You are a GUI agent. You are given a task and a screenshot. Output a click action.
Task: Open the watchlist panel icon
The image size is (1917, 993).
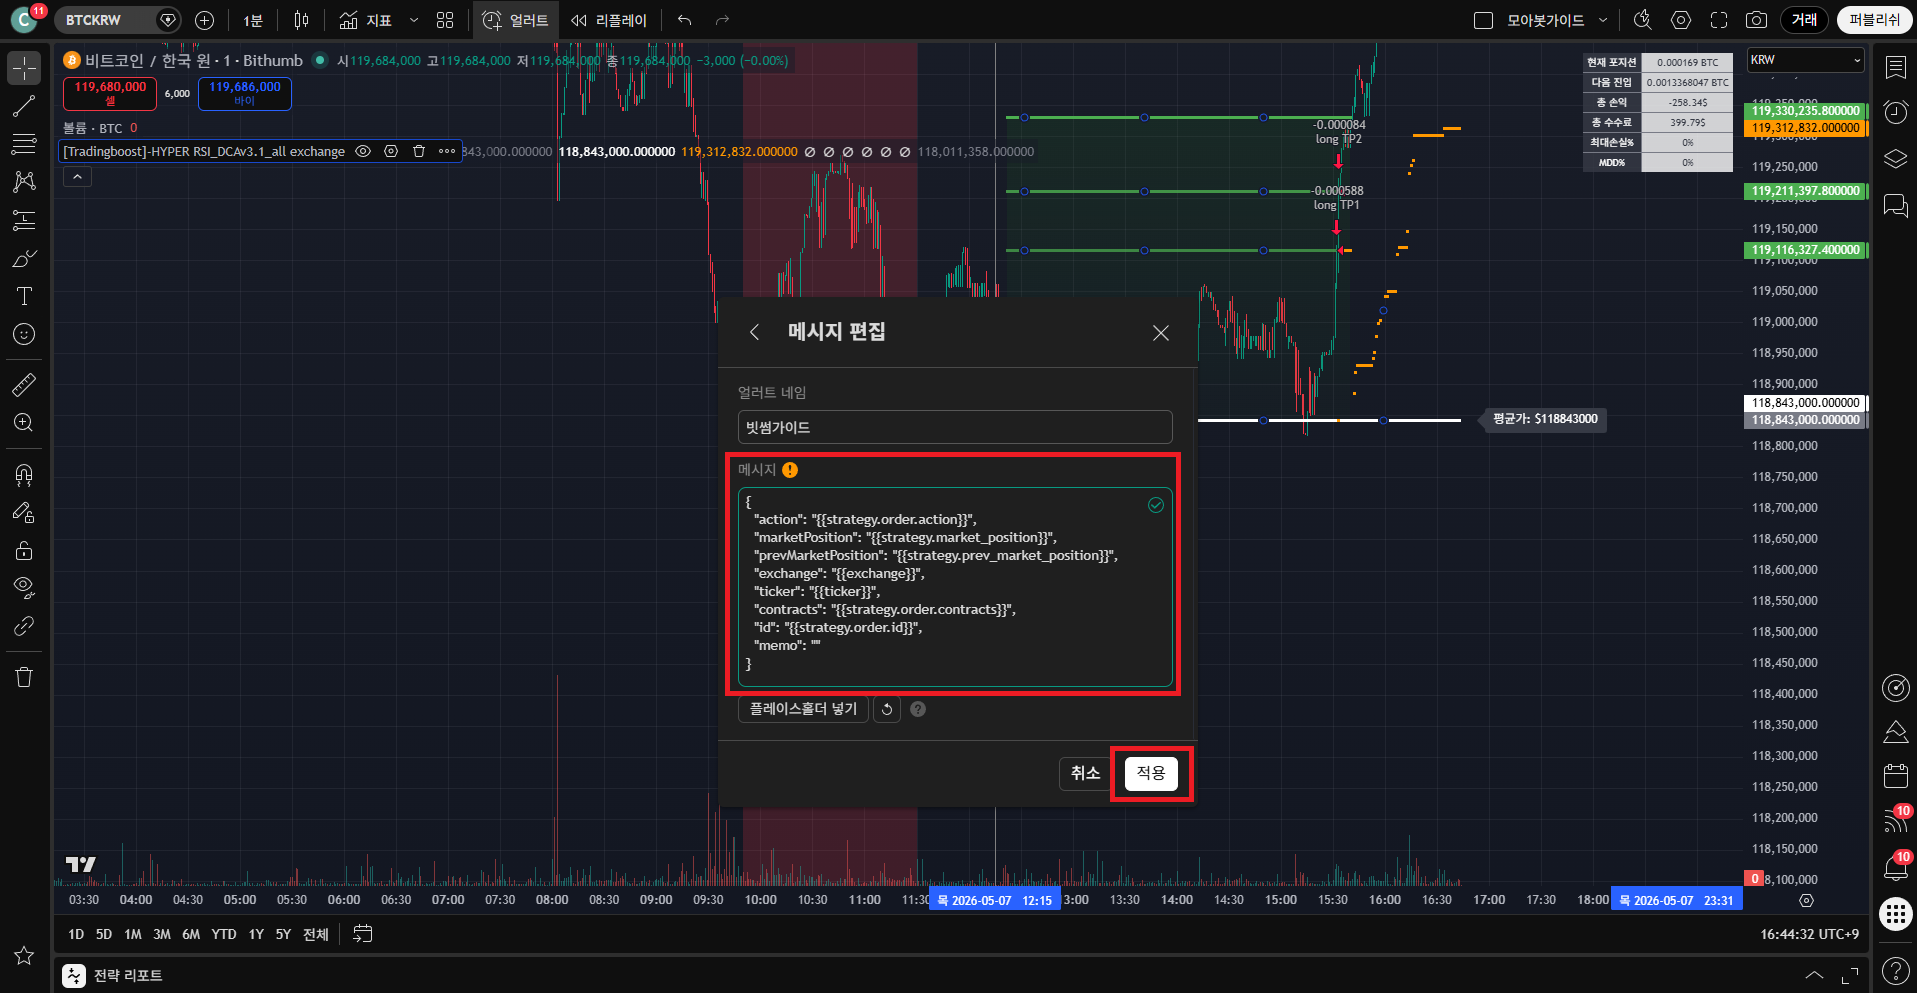[1895, 67]
